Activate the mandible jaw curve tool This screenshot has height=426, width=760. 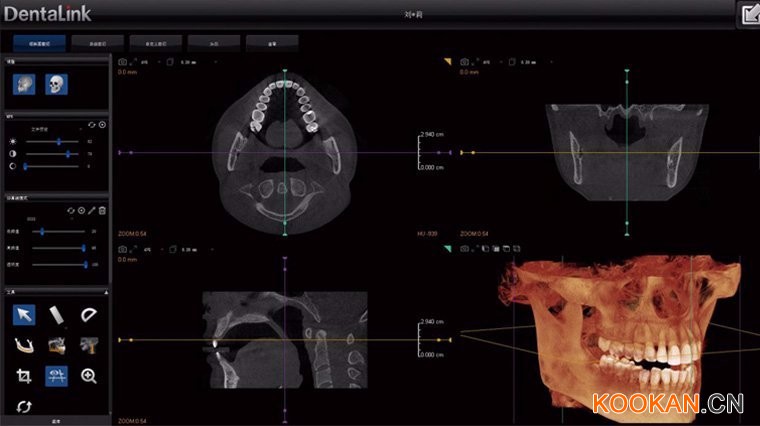click(x=24, y=346)
